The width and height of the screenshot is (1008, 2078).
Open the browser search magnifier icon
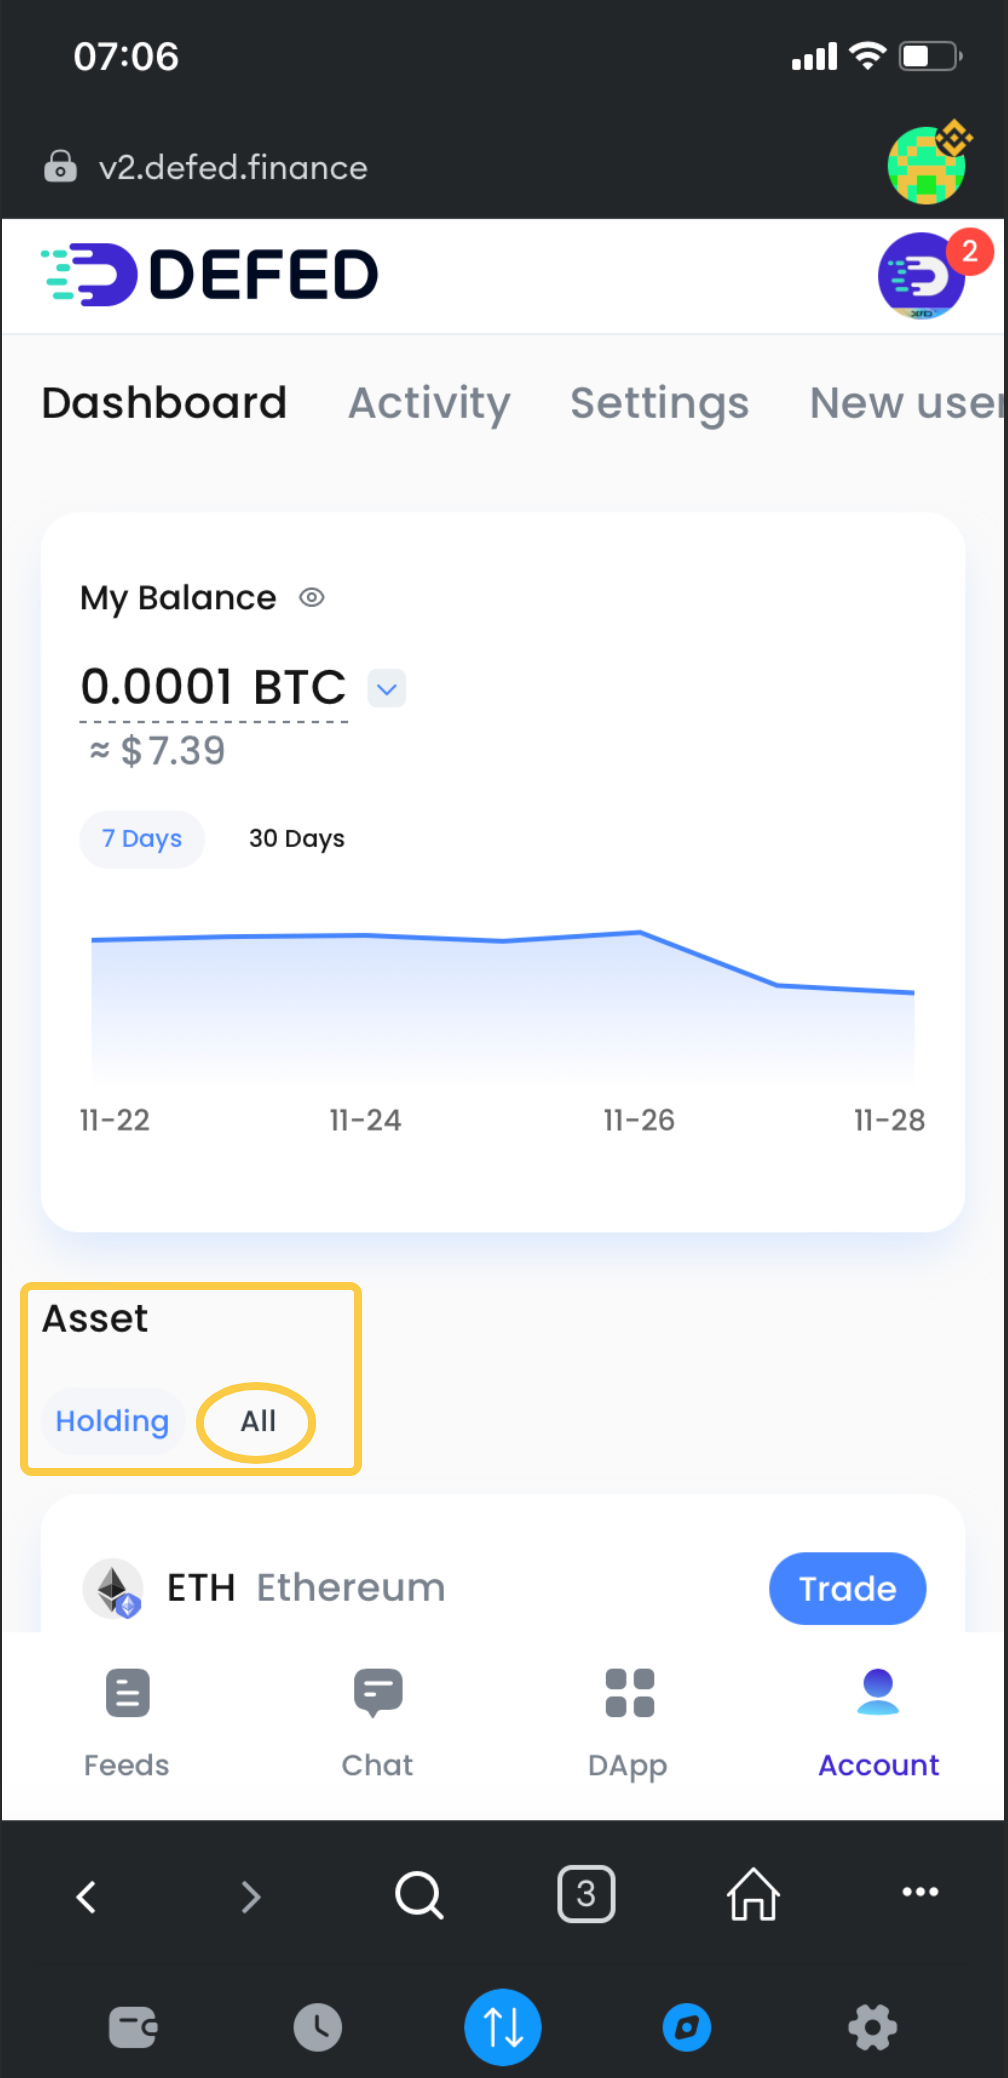[419, 1895]
